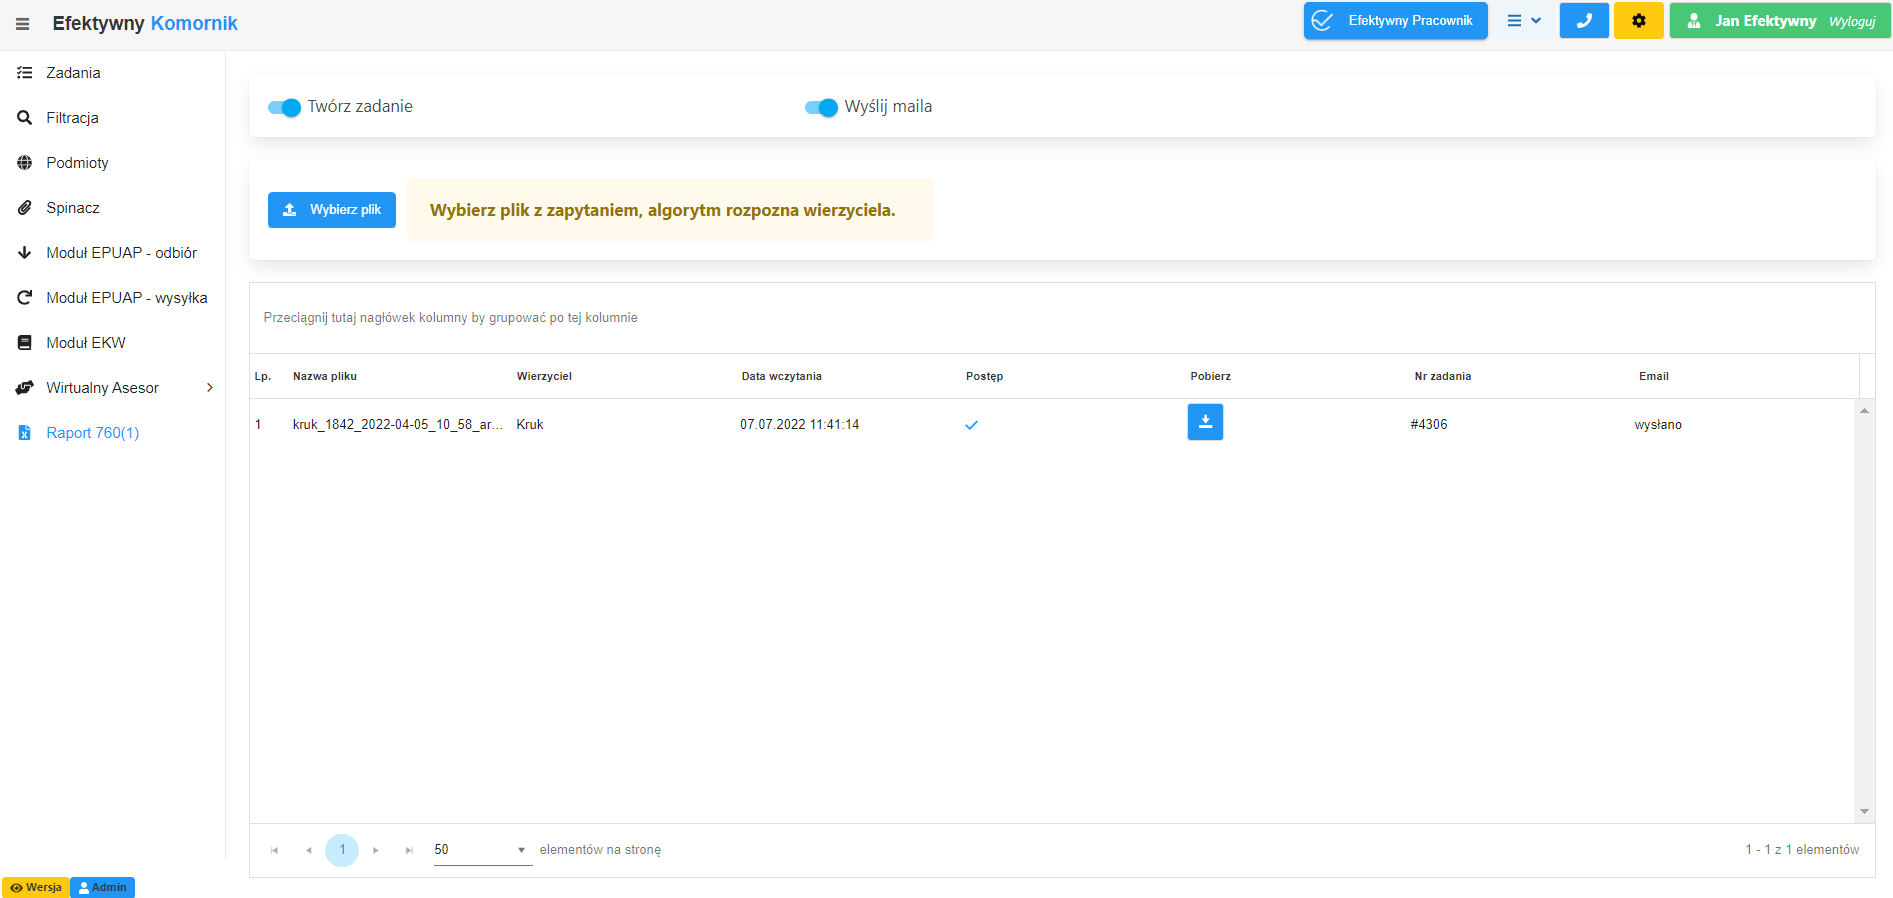
Task: Sort by Data wczytania column header
Action: pos(781,377)
